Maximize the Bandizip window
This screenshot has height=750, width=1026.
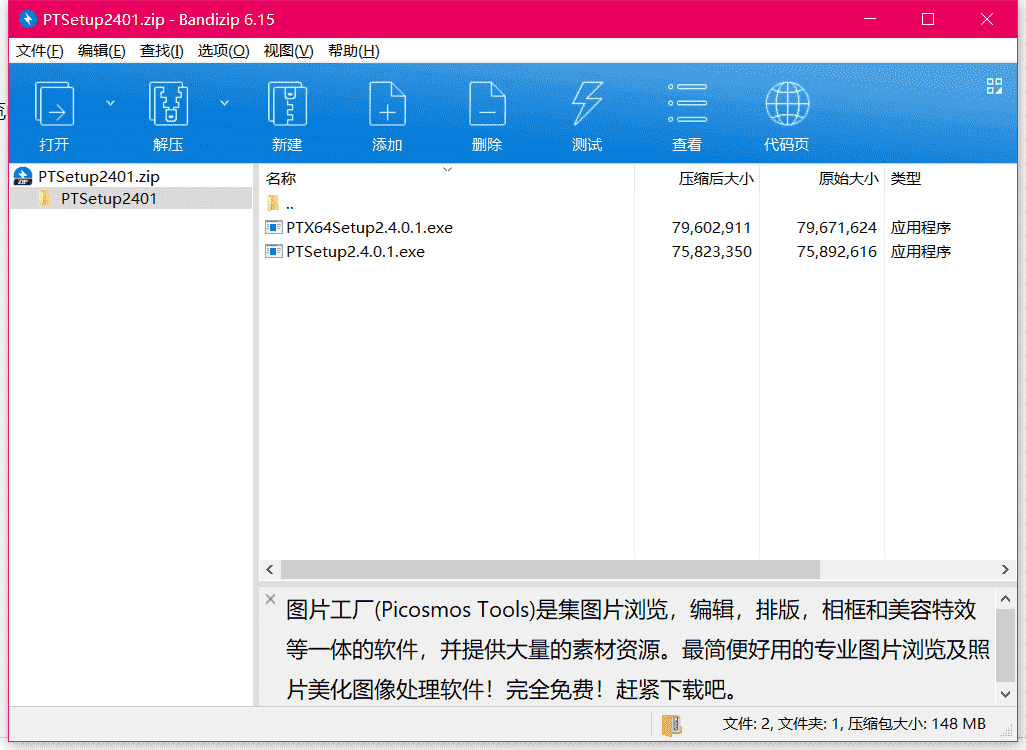click(928, 19)
